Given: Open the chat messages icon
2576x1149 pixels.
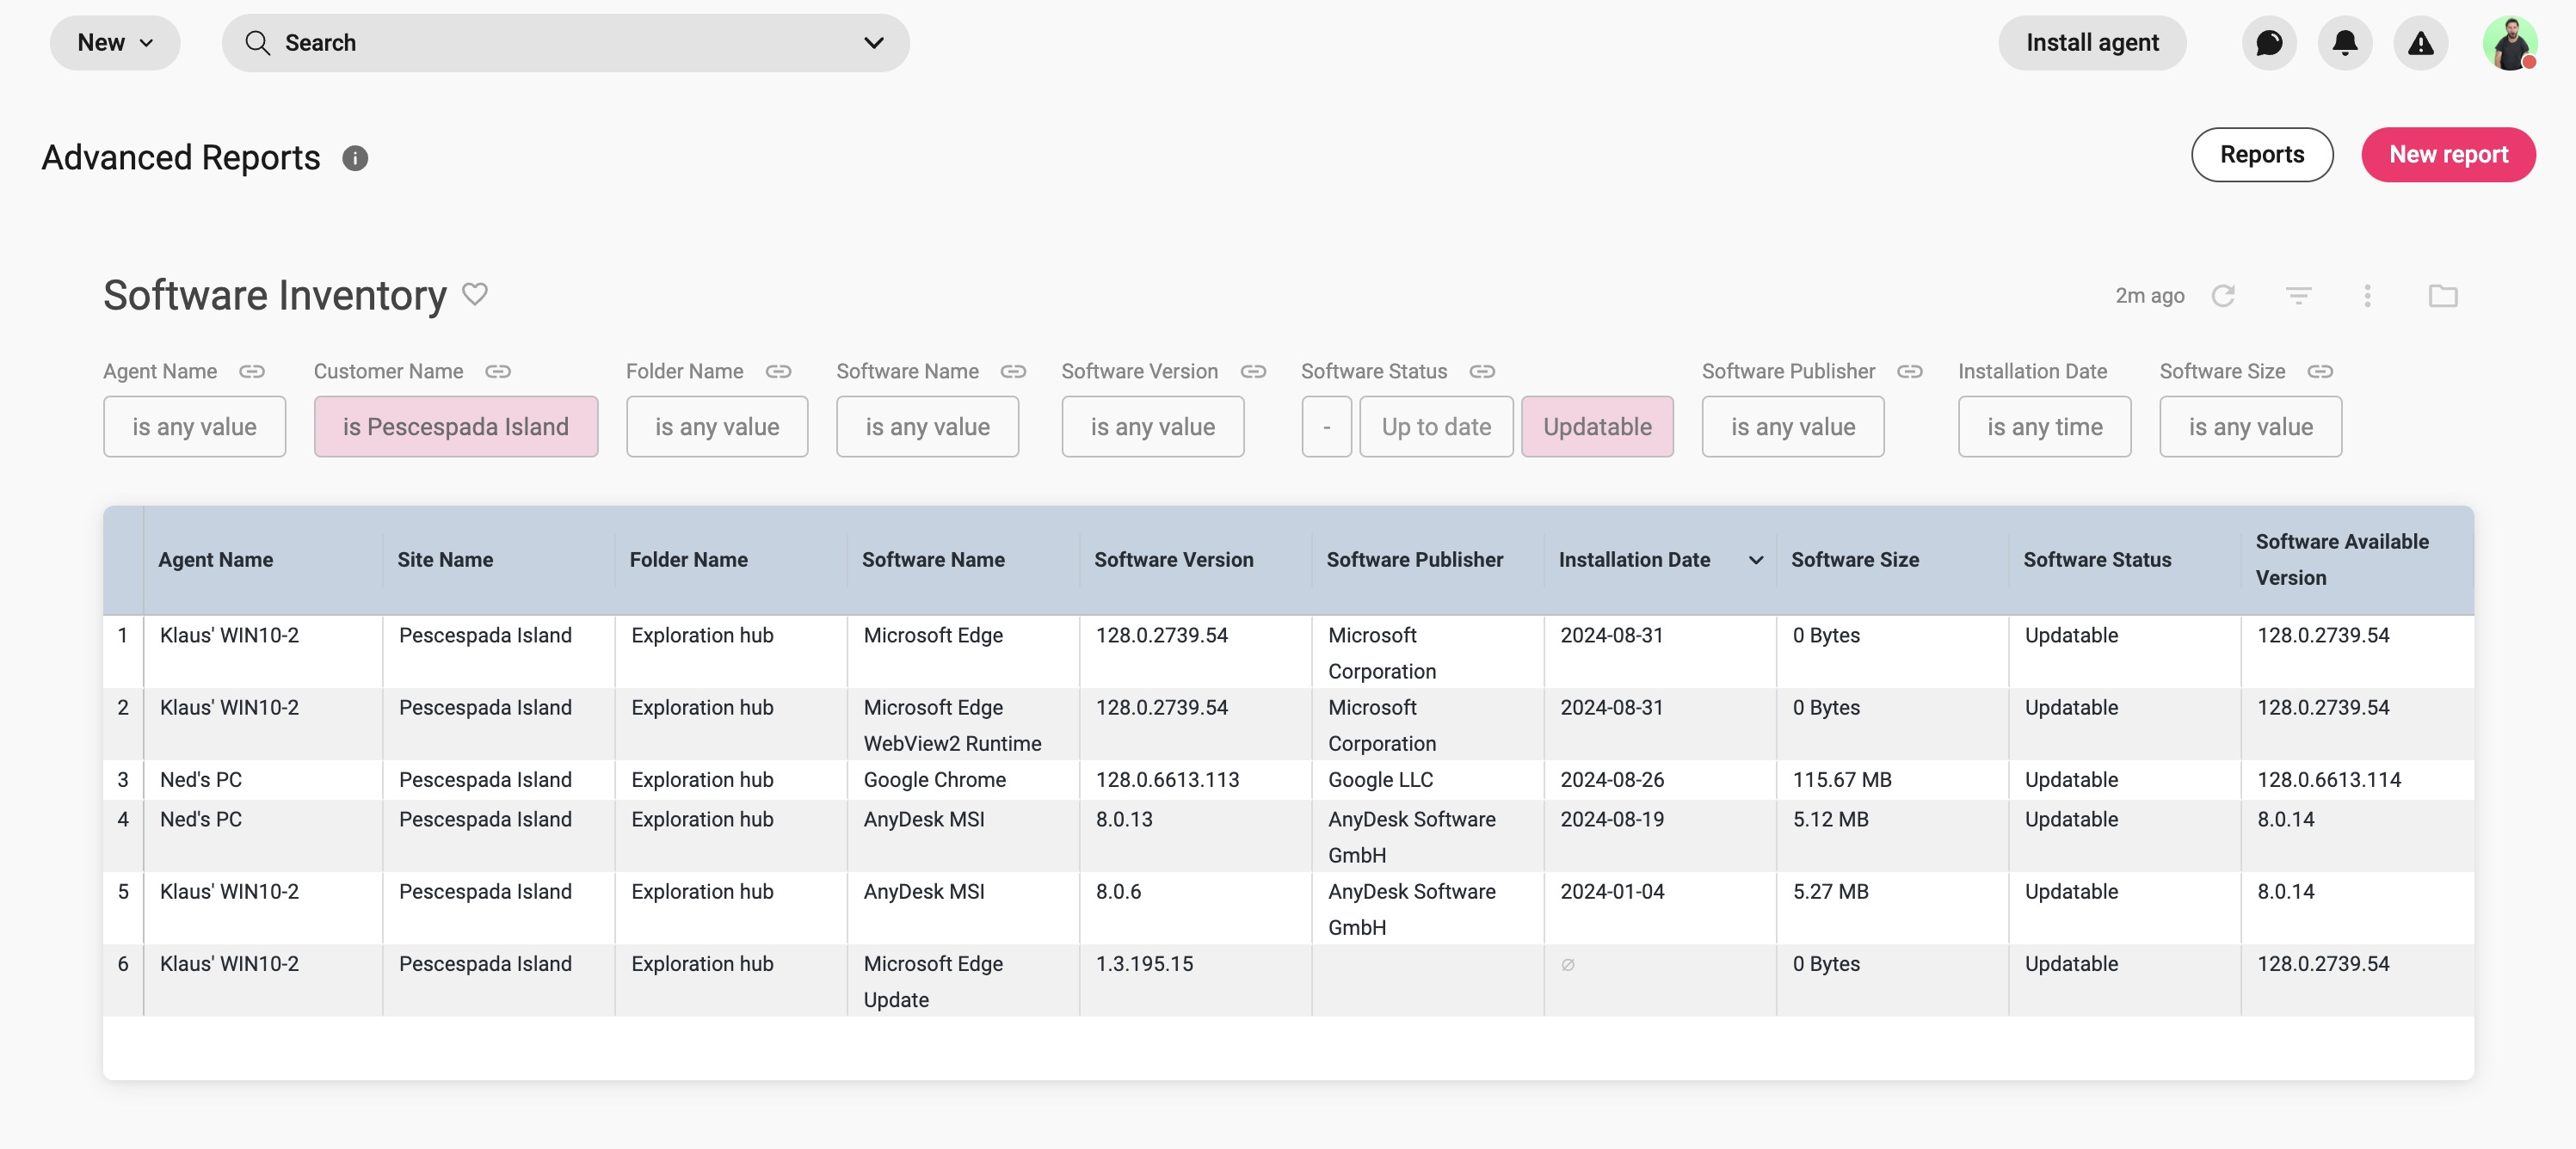Looking at the screenshot, I should [2269, 43].
